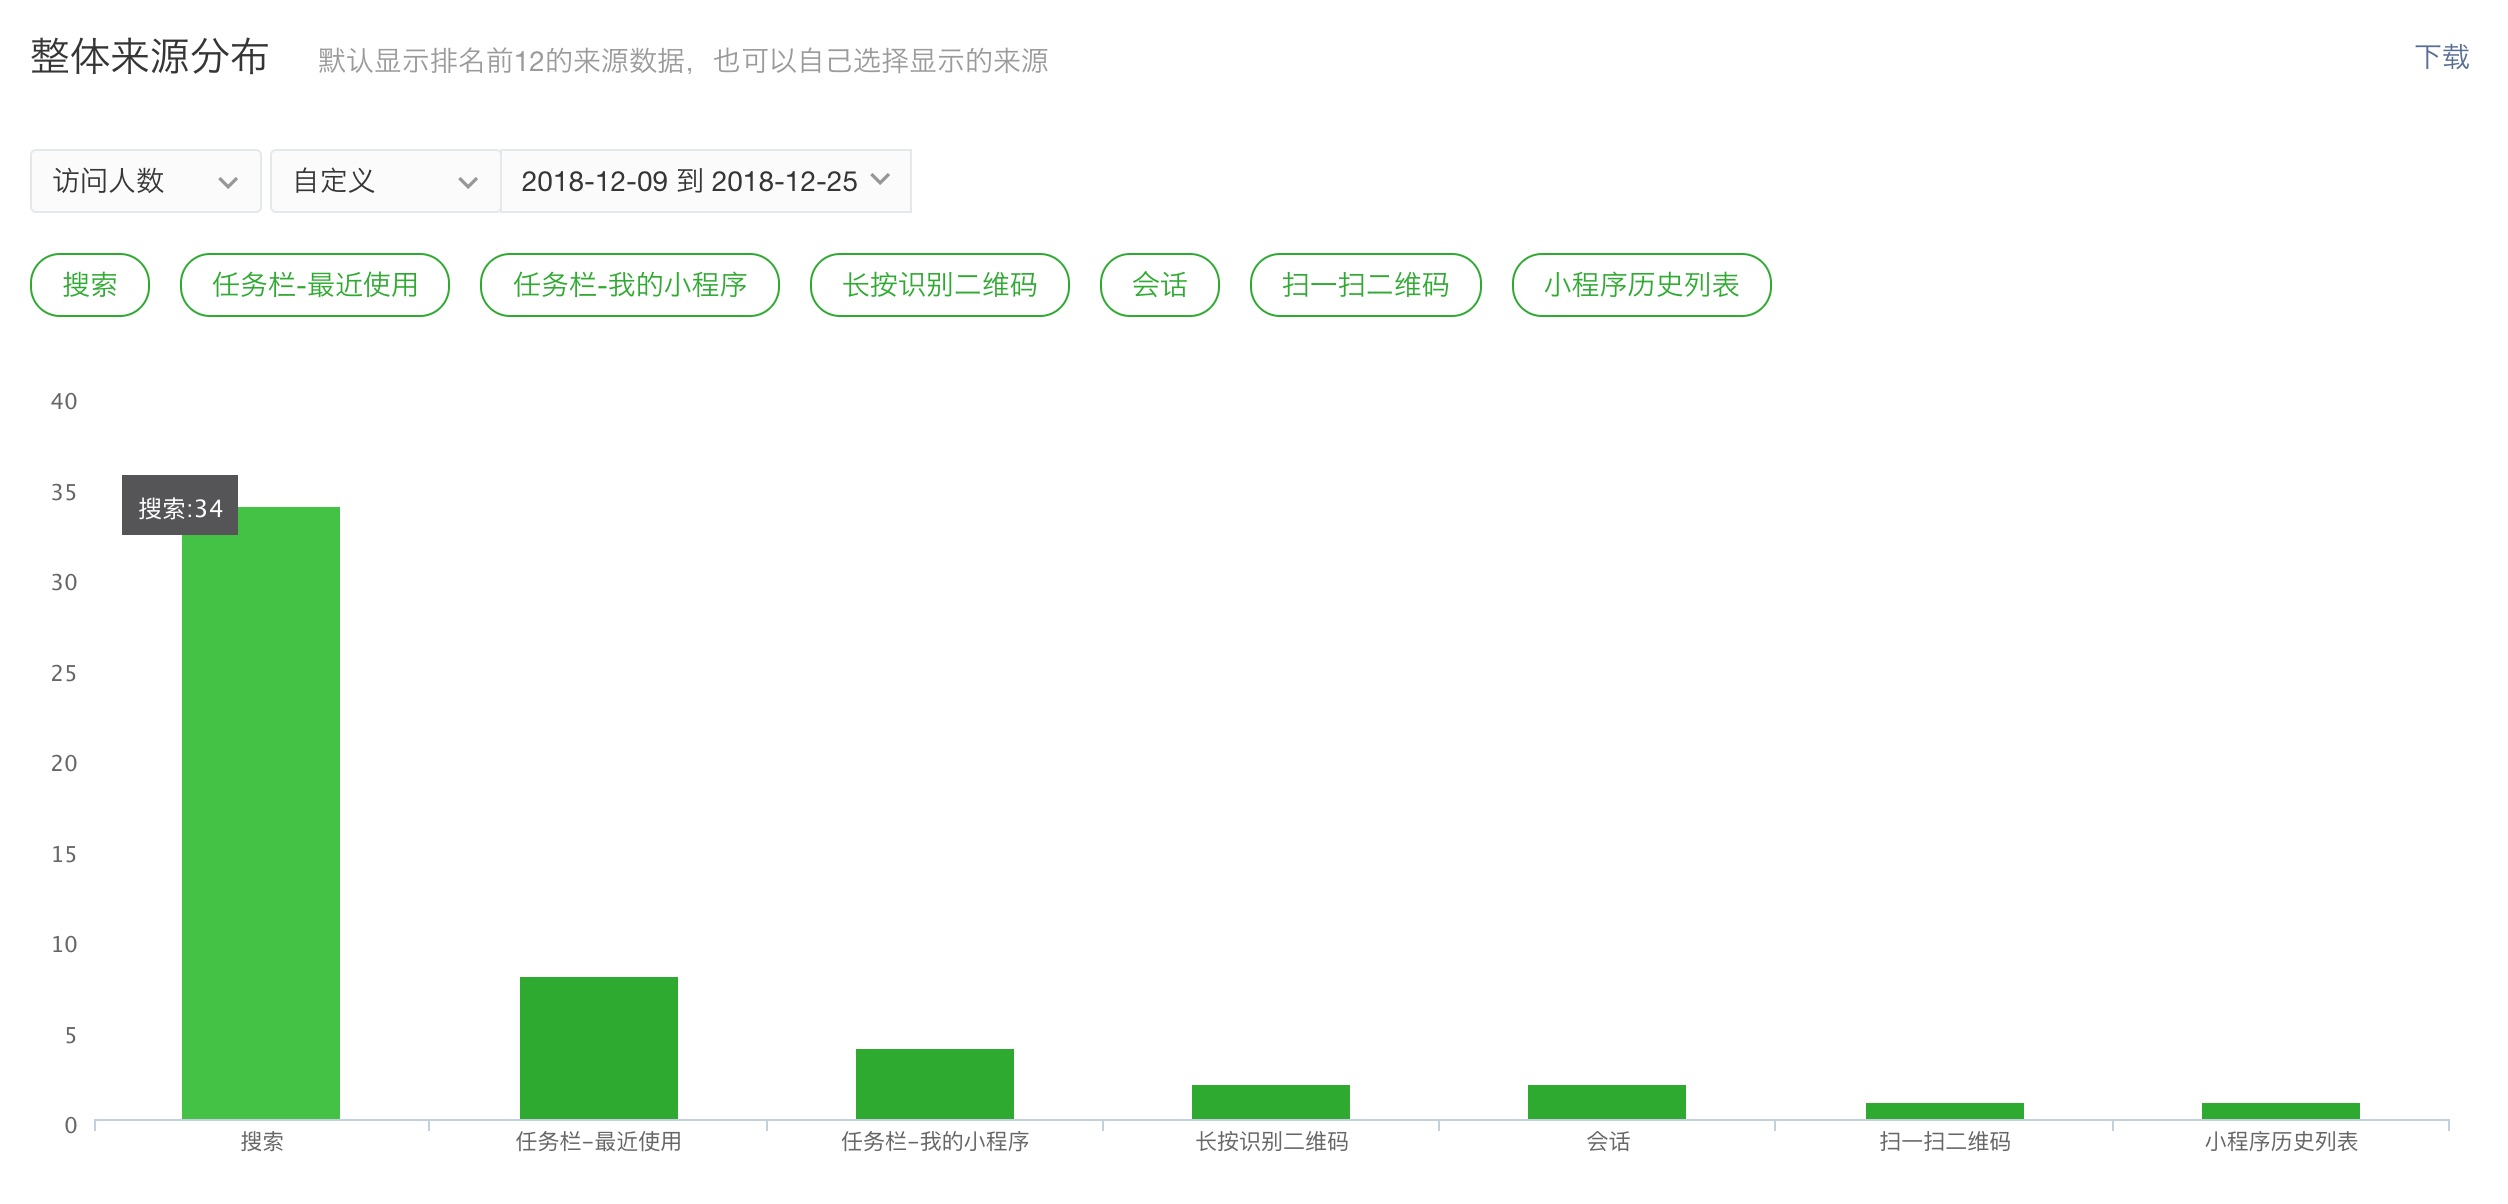This screenshot has width=2508, height=1204.
Task: Open the 访问人数 metric dropdown
Action: click(x=146, y=181)
